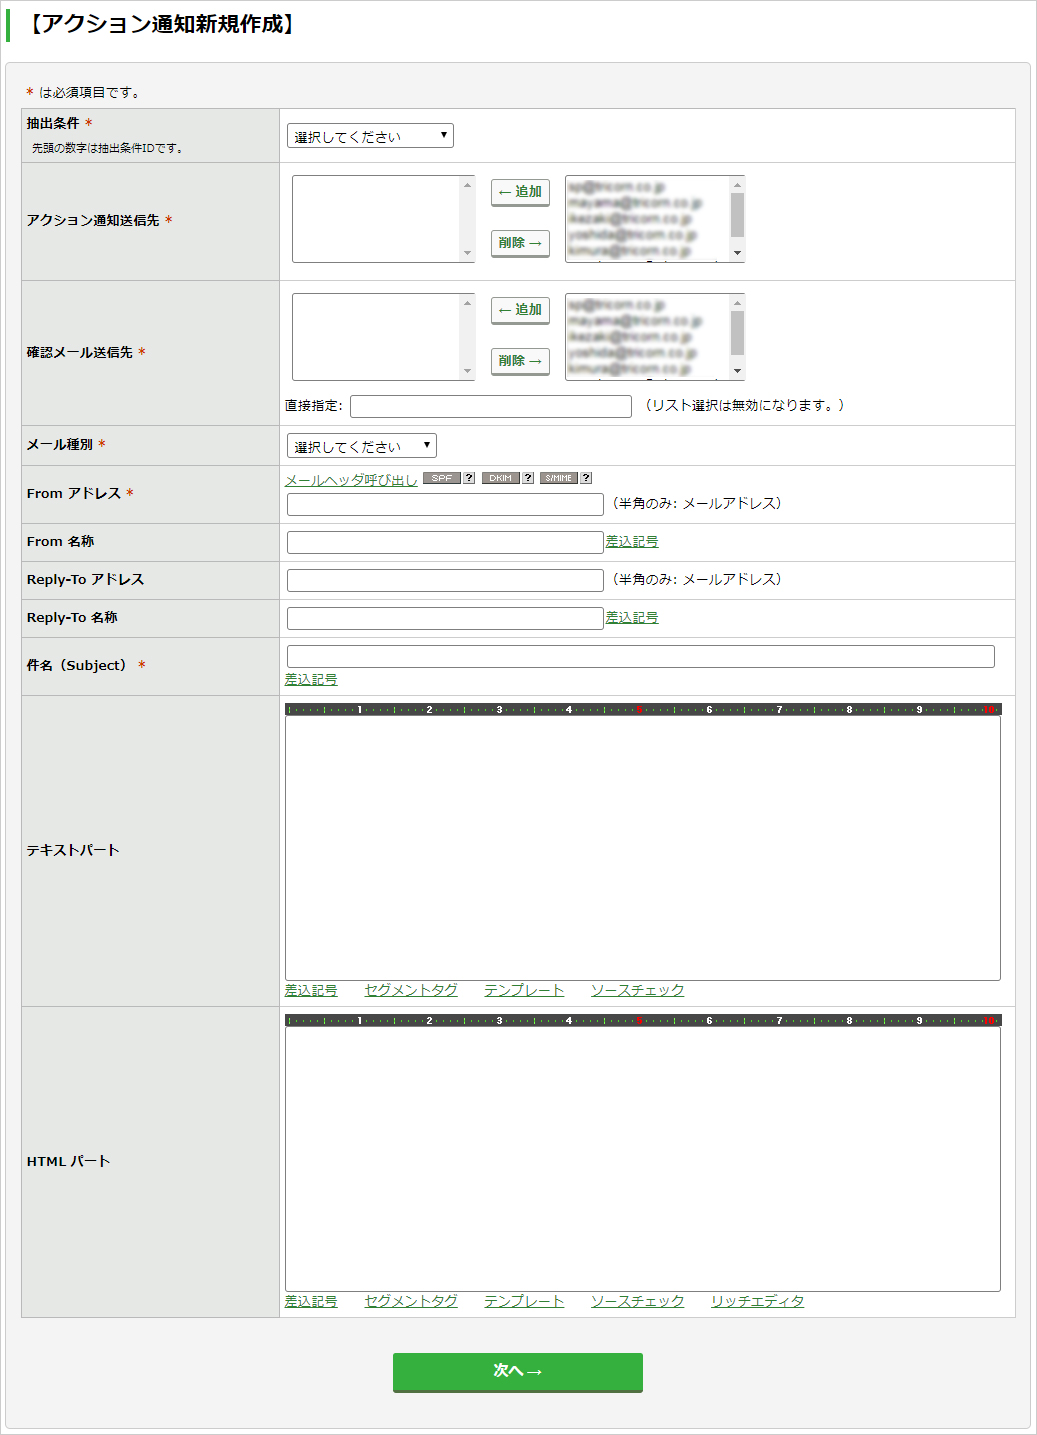The width and height of the screenshot is (1037, 1435).
Task: Click ソースチェック link under HTML パート
Action: [638, 1301]
